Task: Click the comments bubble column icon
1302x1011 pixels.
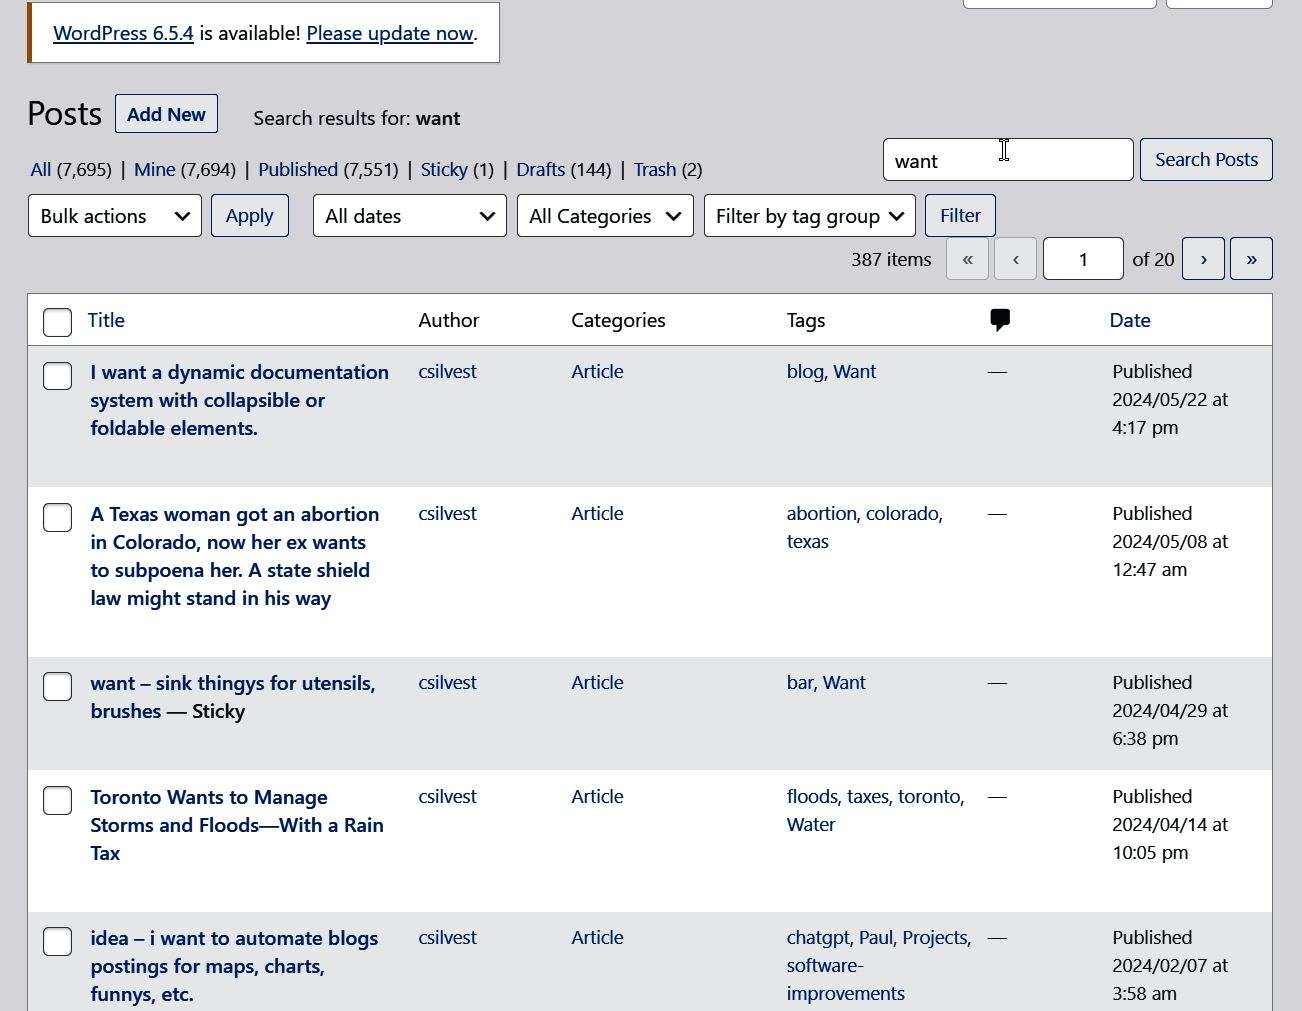Action: tap(999, 320)
